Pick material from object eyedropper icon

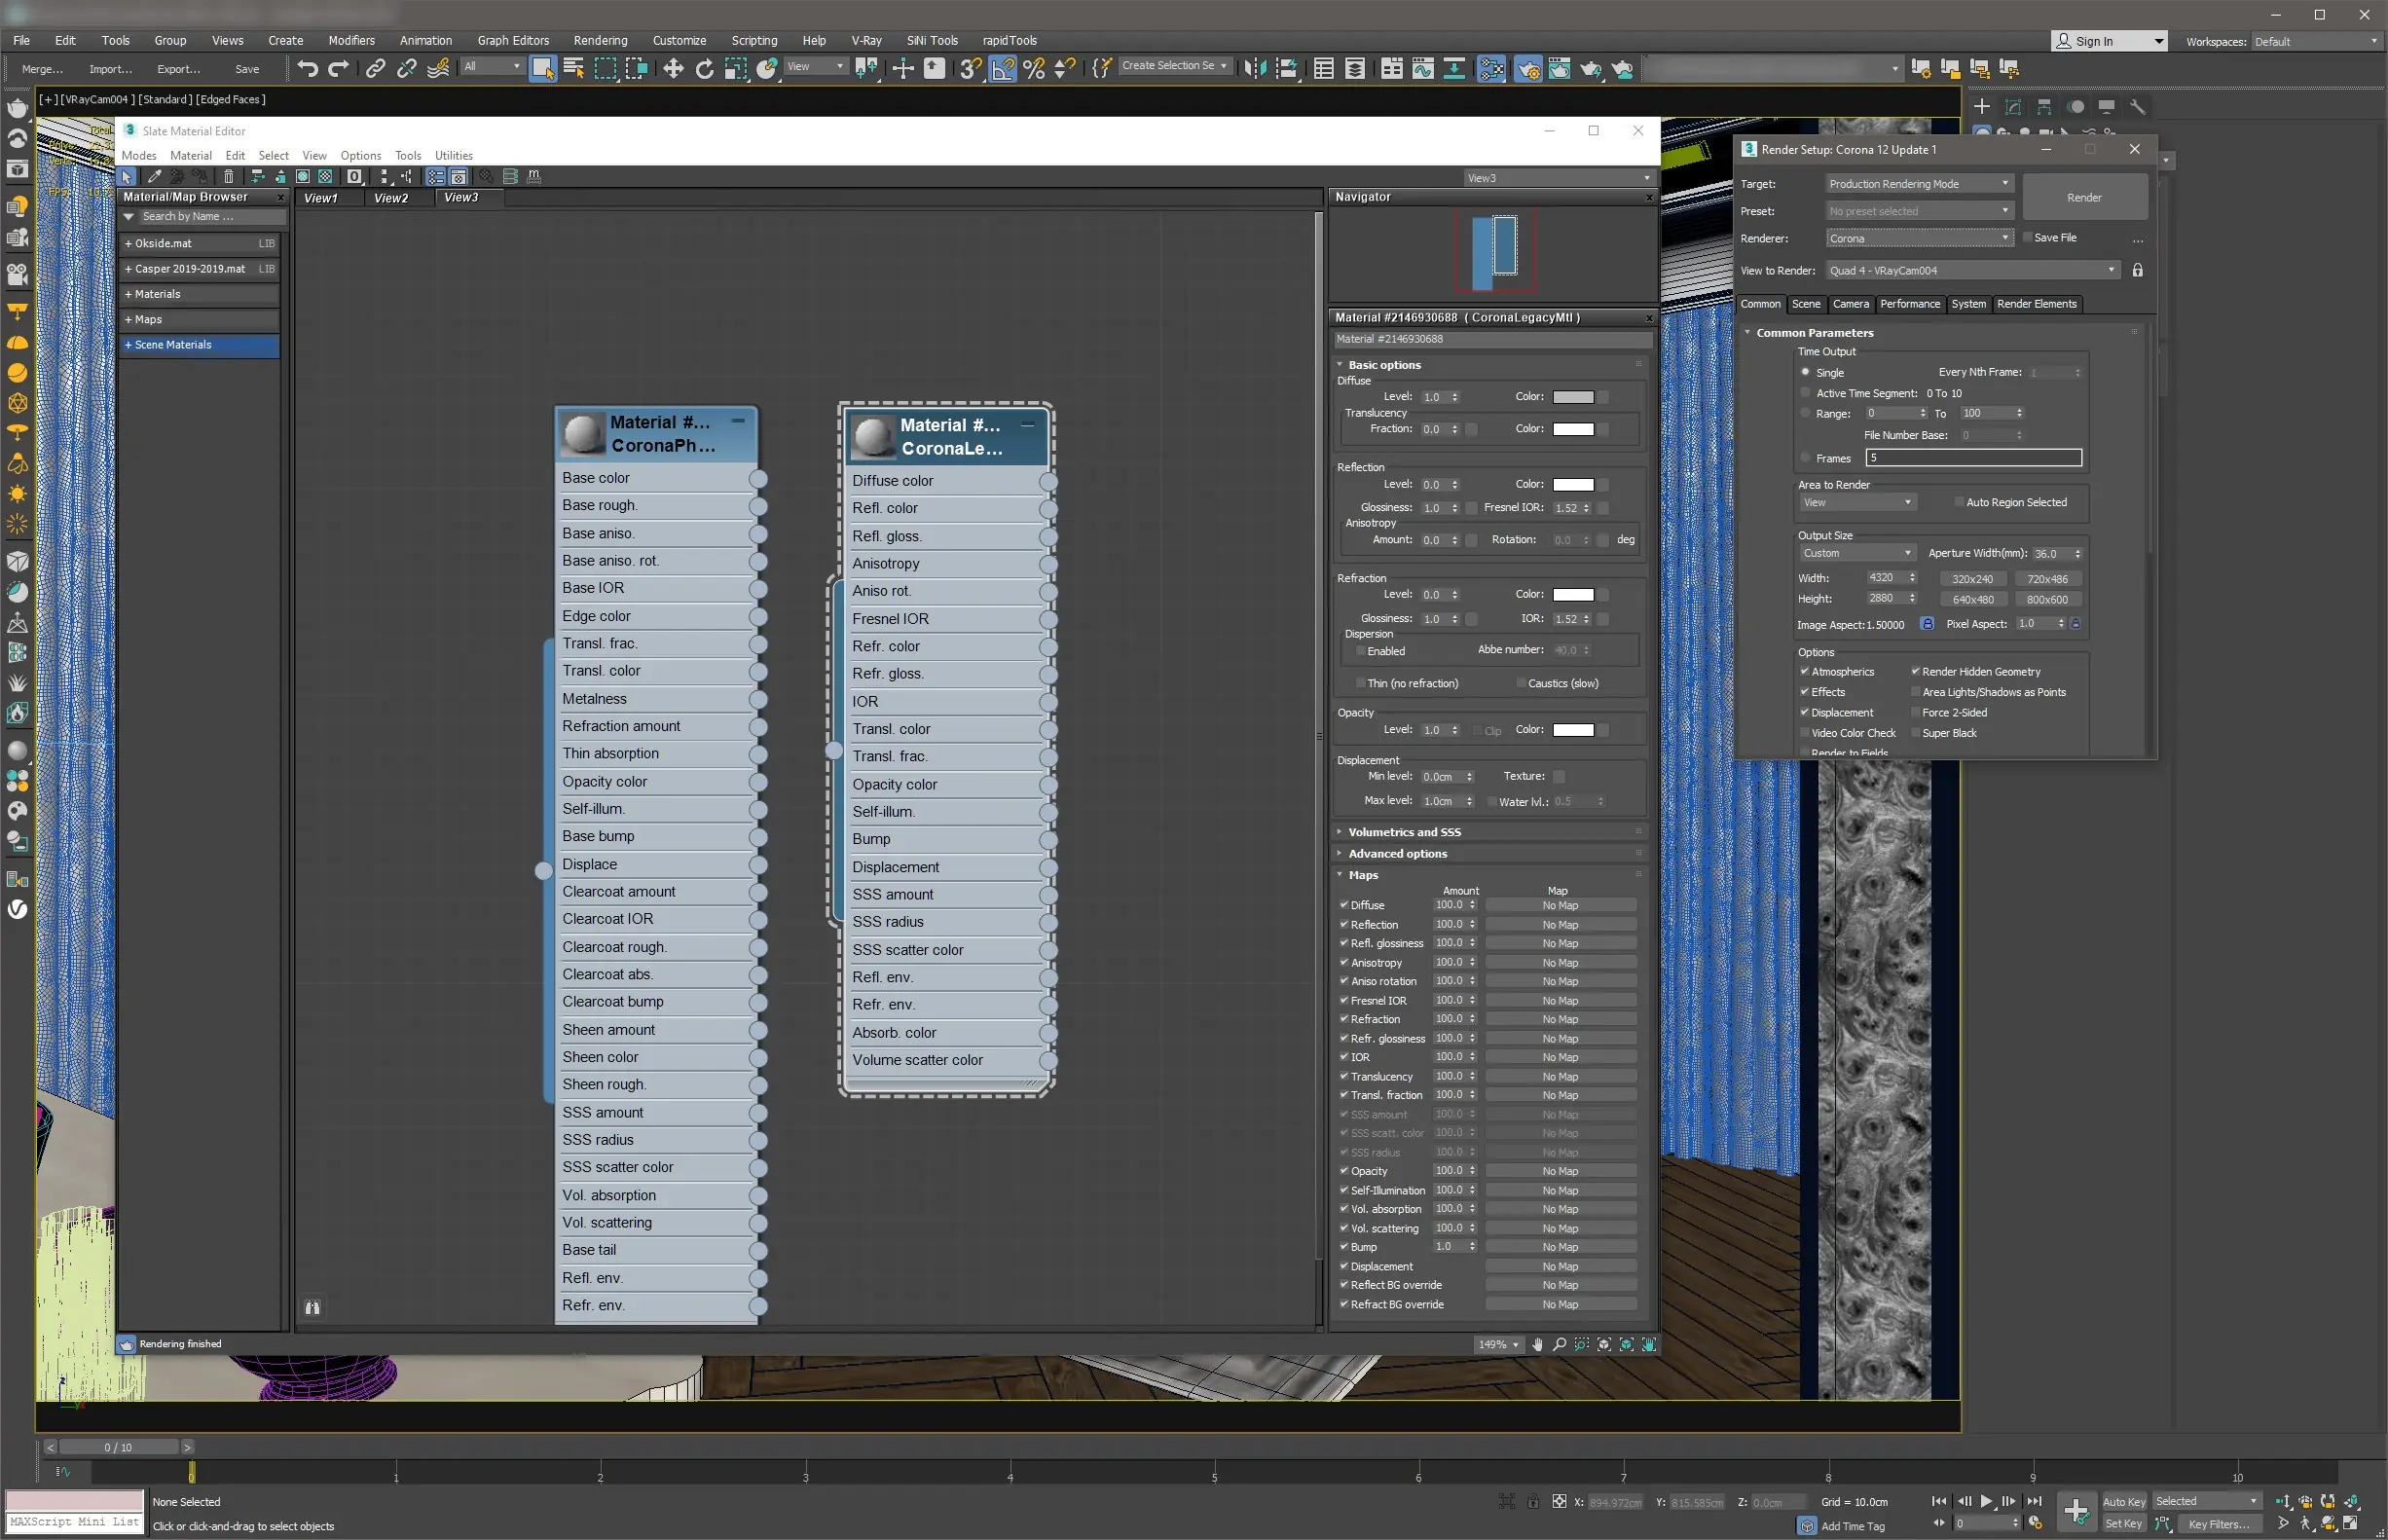(154, 176)
